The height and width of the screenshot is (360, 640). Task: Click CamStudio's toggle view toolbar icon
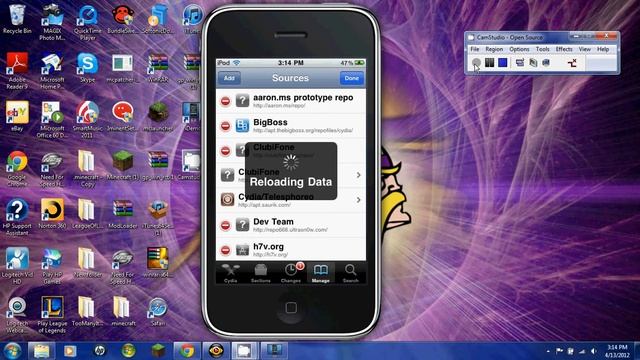click(x=520, y=62)
